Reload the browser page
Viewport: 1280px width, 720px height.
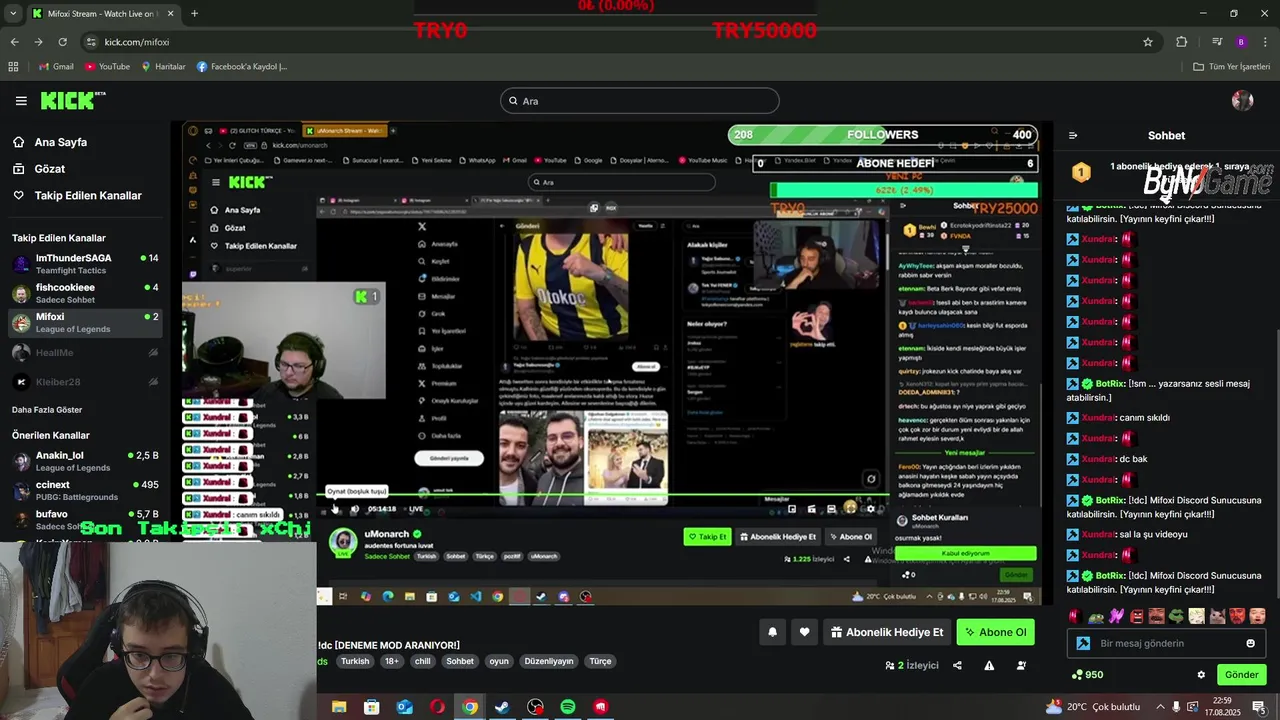(62, 42)
